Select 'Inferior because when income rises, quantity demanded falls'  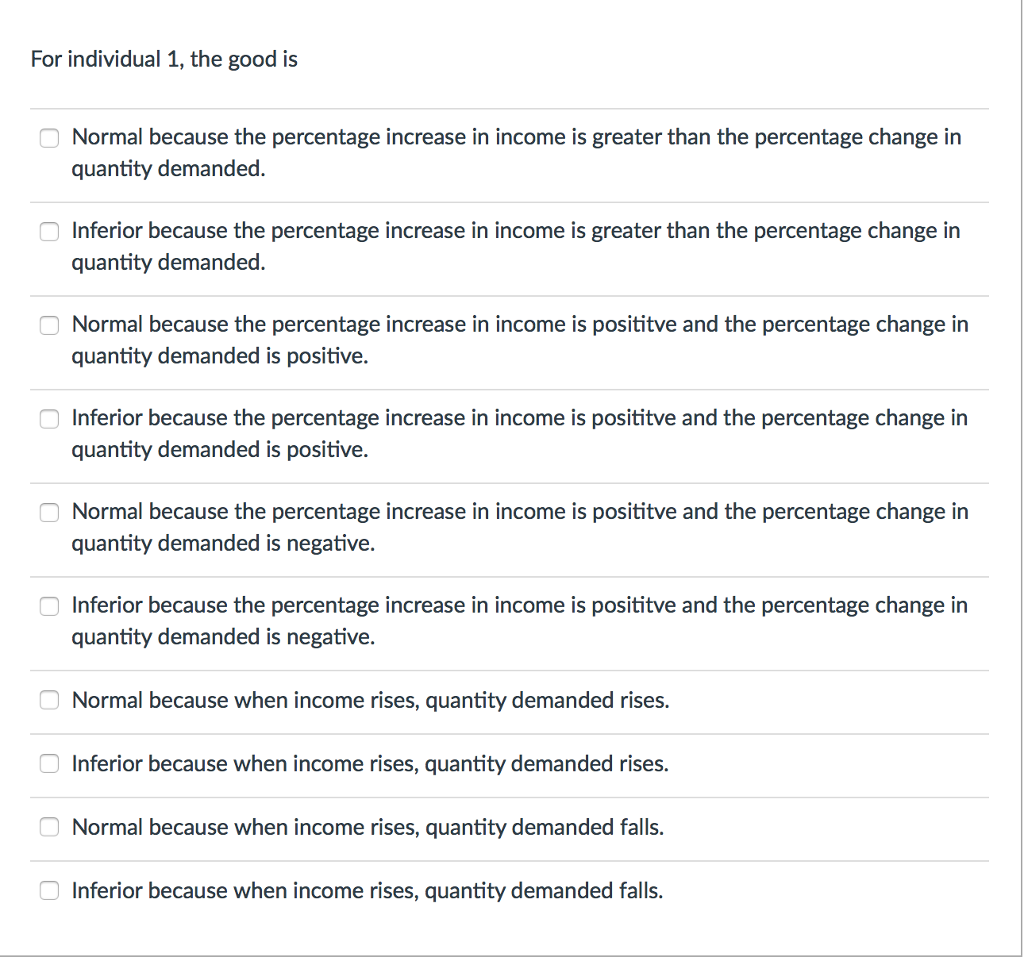49,890
